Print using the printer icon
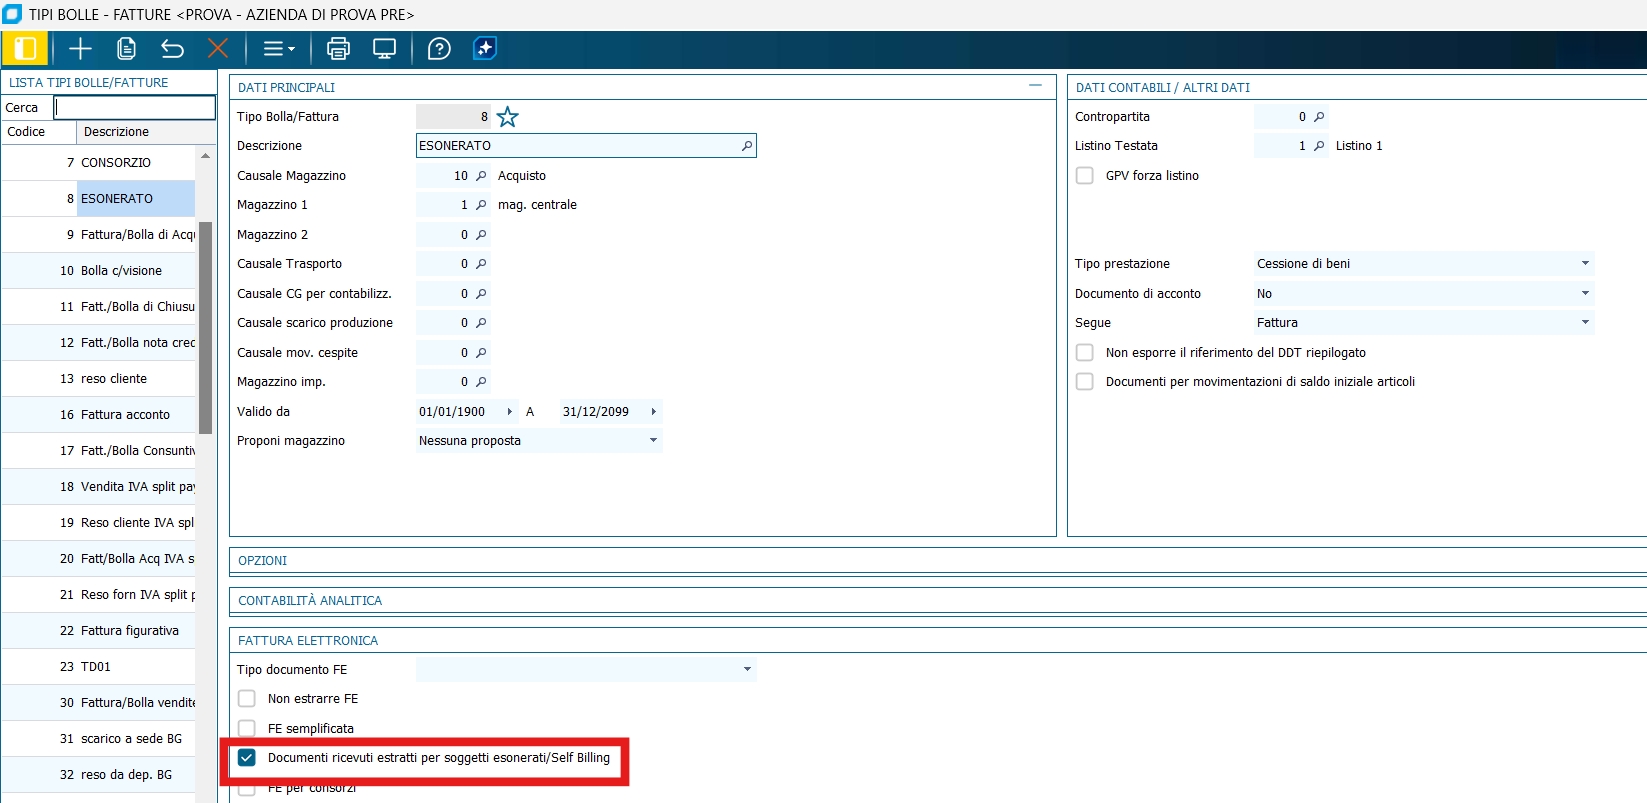Screen dimensions: 1647x803 click(x=338, y=49)
